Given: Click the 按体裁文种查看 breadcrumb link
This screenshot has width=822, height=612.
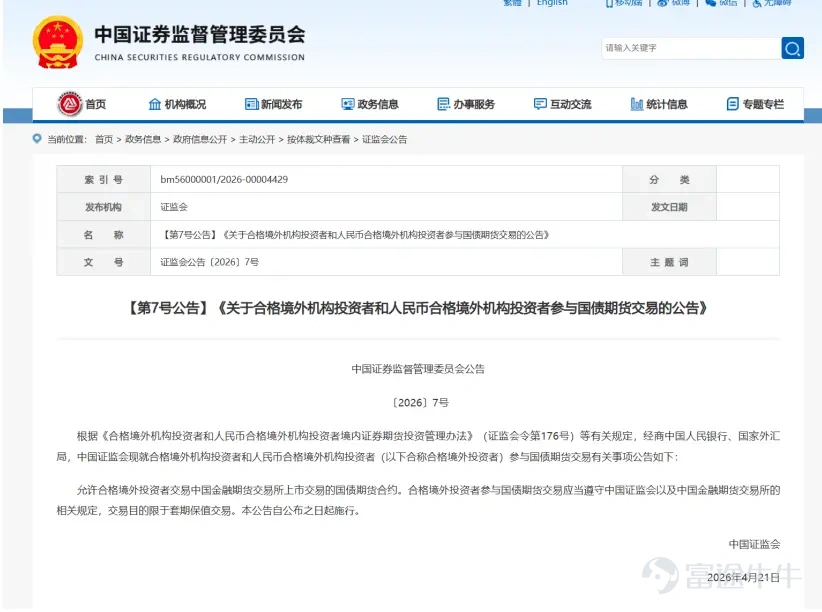Looking at the screenshot, I should pos(318,139).
